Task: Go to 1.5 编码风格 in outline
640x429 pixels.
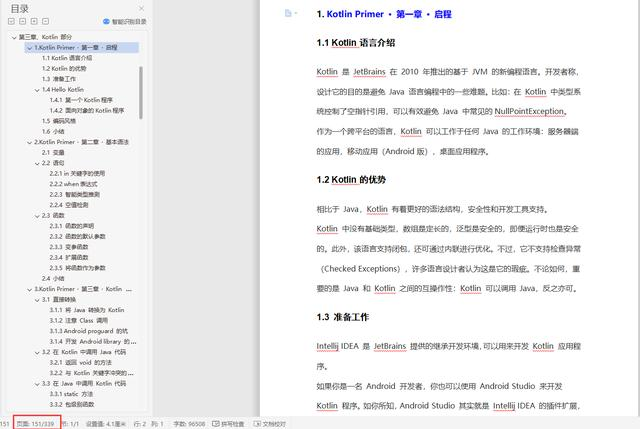Action: coord(59,121)
